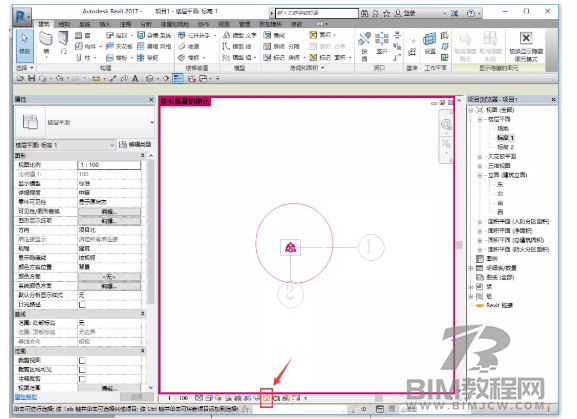
Task: Switch to the 注释 (Annotate) ribbon tab
Action: [x=125, y=24]
